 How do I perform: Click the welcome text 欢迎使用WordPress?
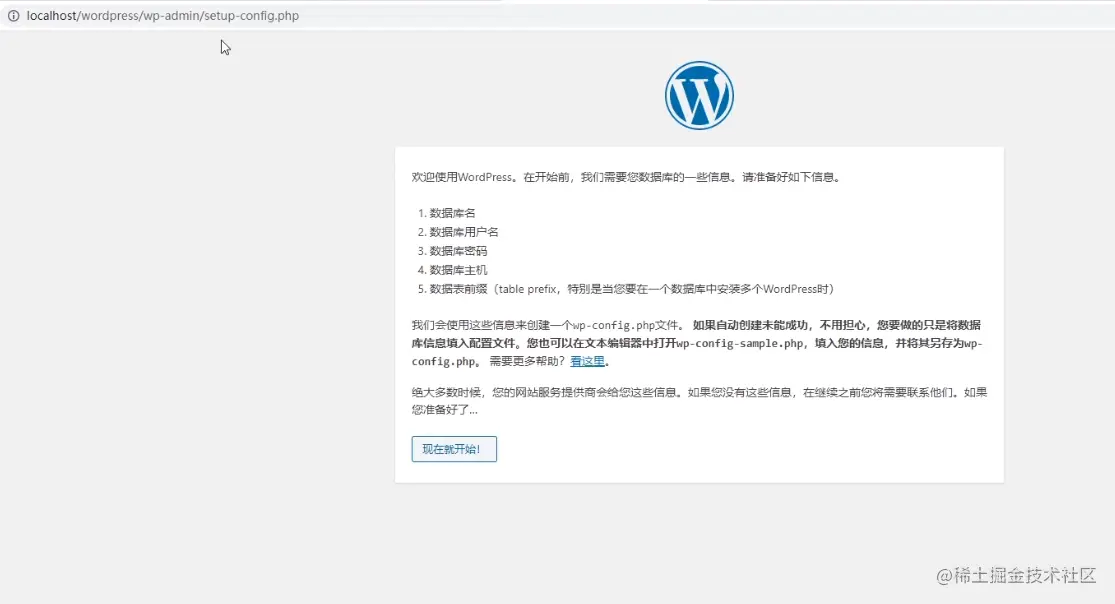(462, 177)
